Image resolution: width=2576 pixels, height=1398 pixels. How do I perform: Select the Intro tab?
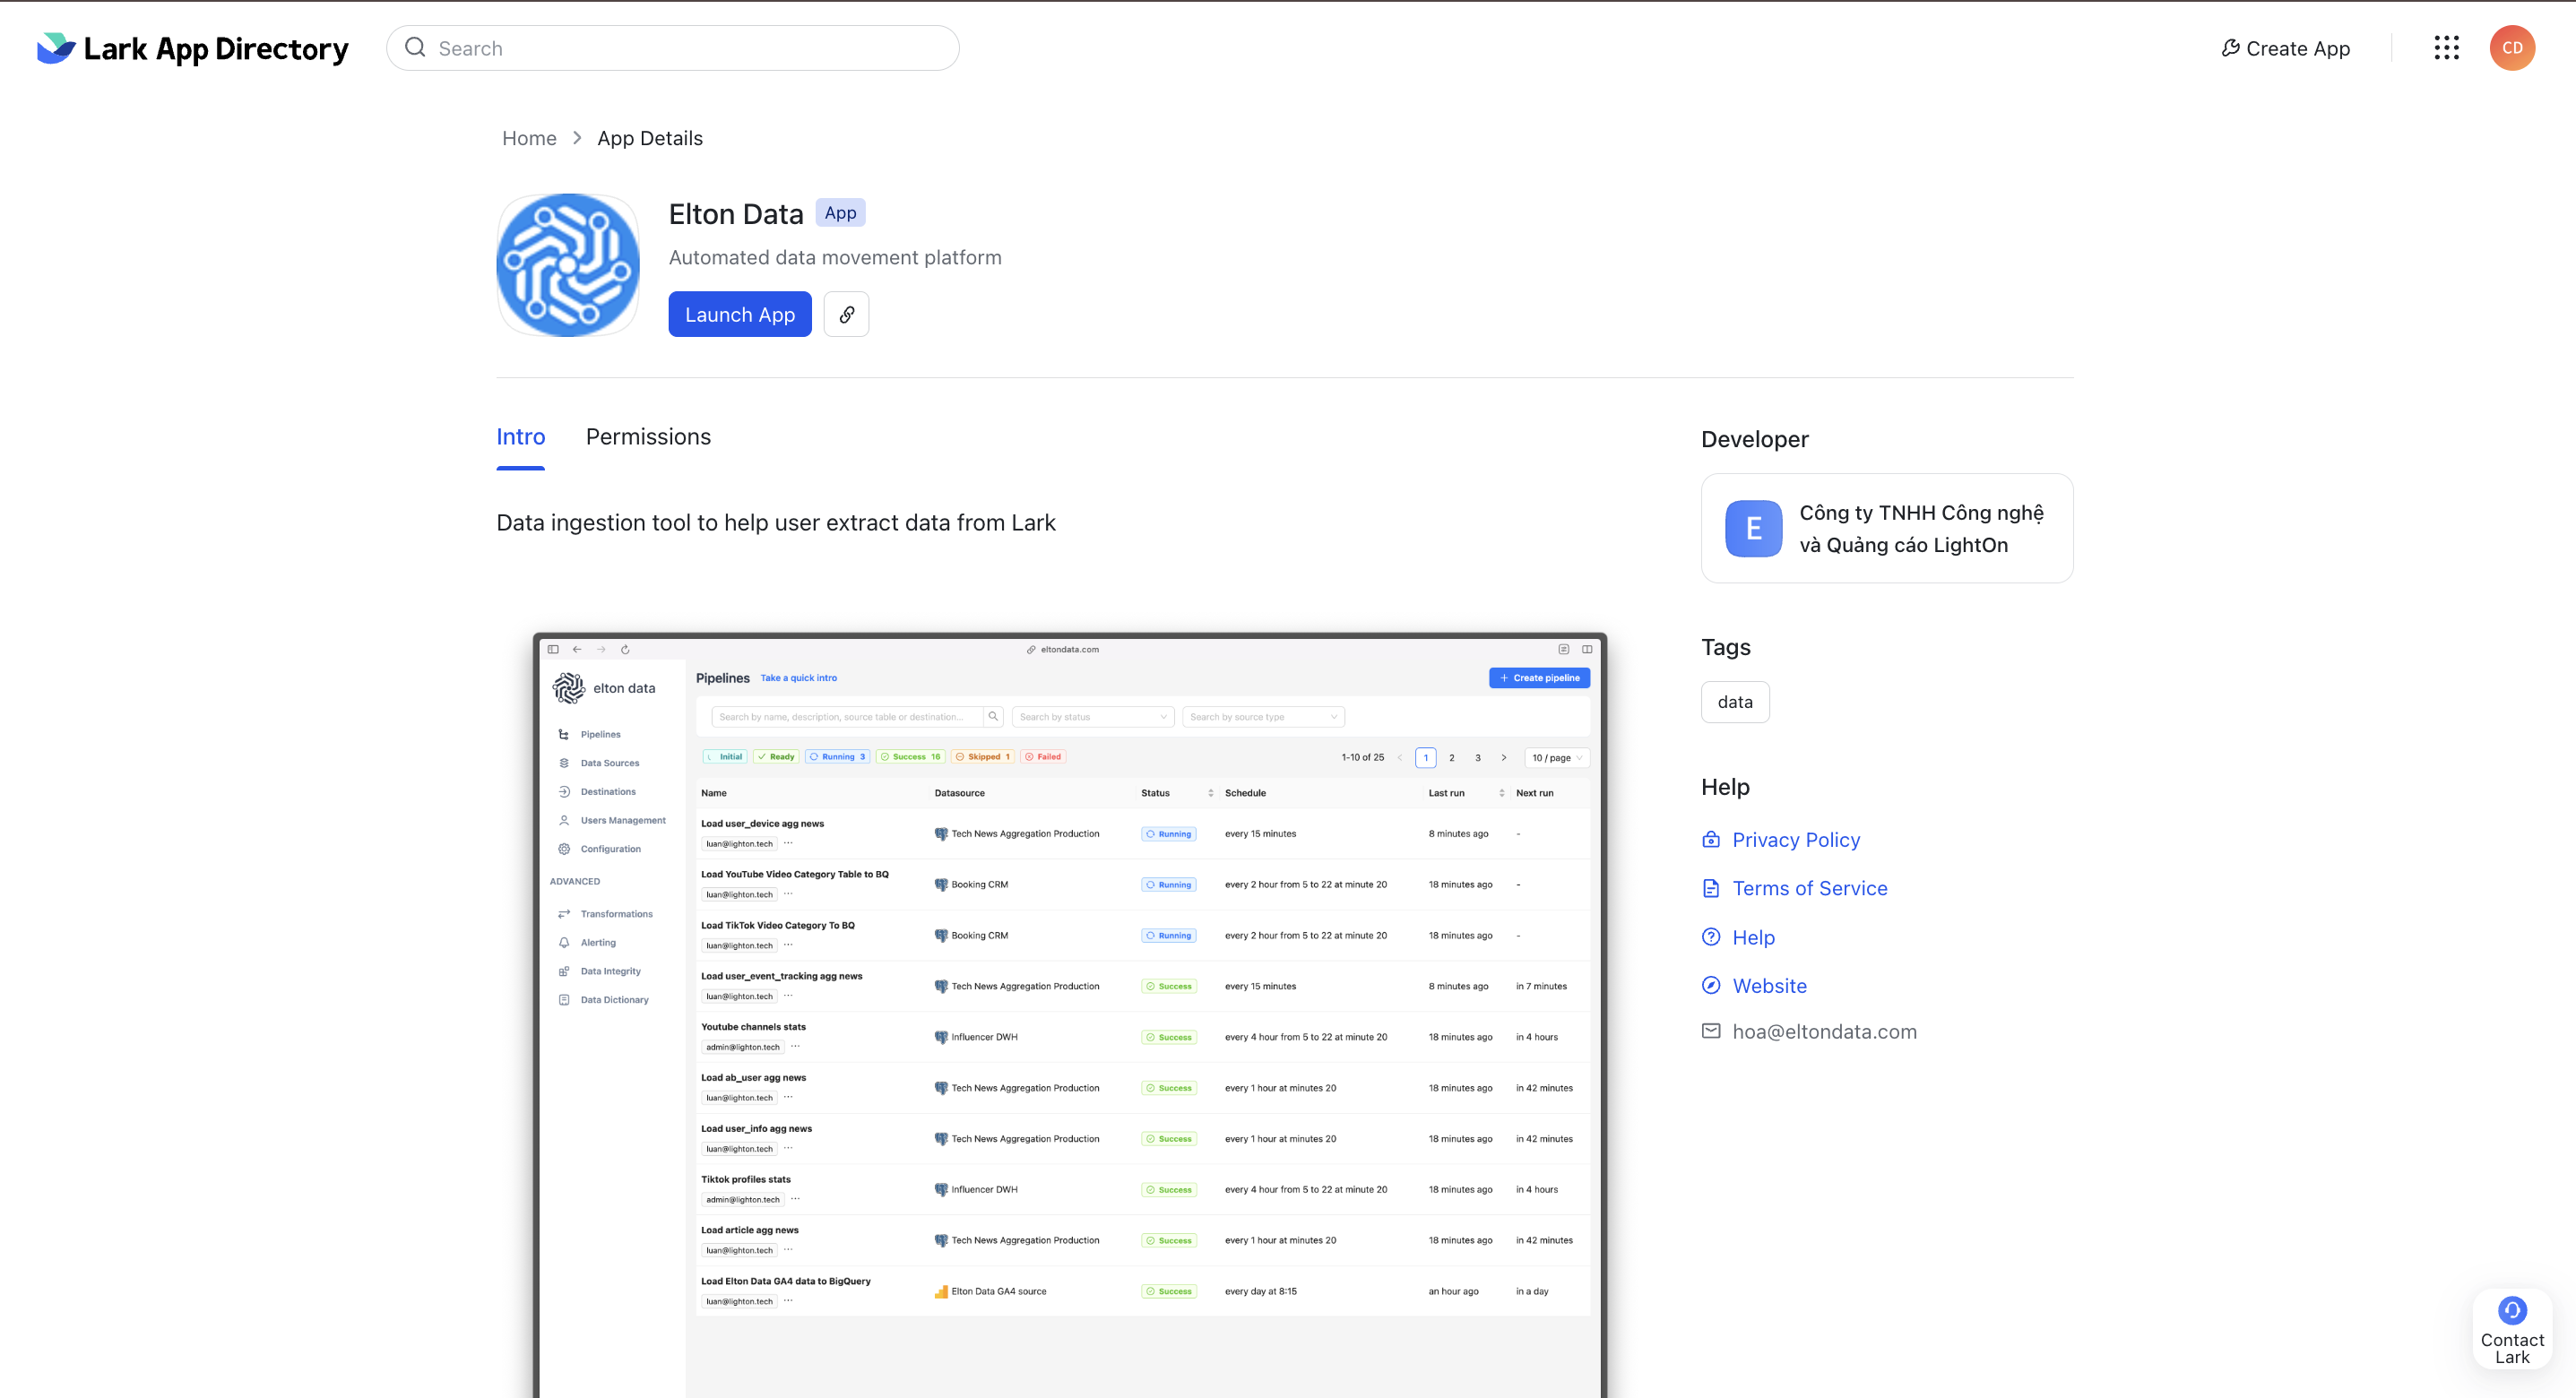click(520, 437)
